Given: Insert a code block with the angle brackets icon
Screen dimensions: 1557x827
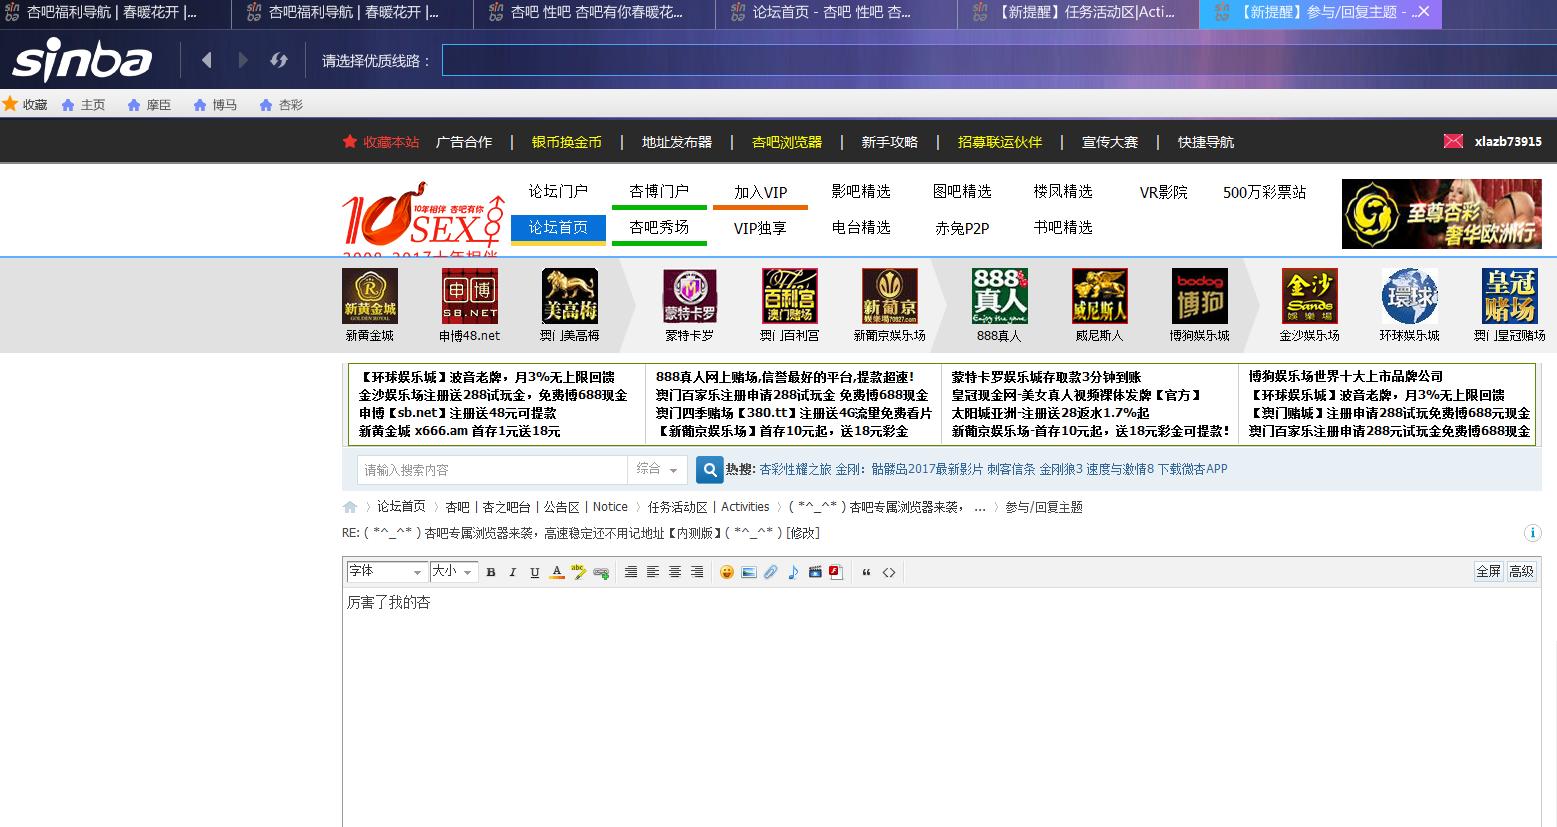Looking at the screenshot, I should point(888,572).
